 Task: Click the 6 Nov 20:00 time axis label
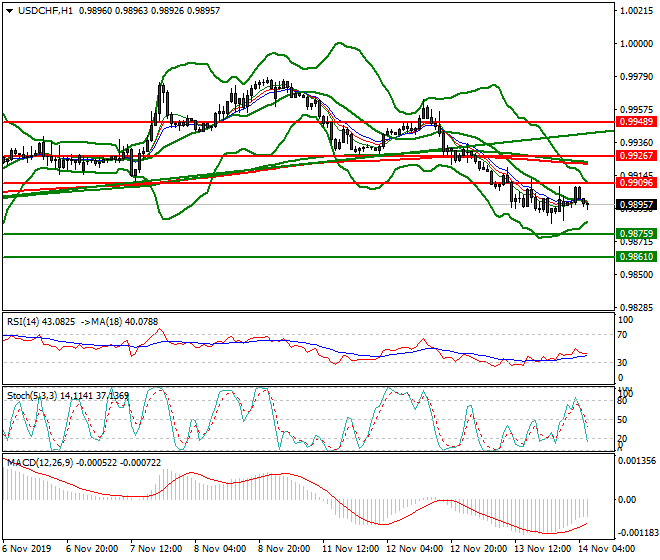click(92, 549)
